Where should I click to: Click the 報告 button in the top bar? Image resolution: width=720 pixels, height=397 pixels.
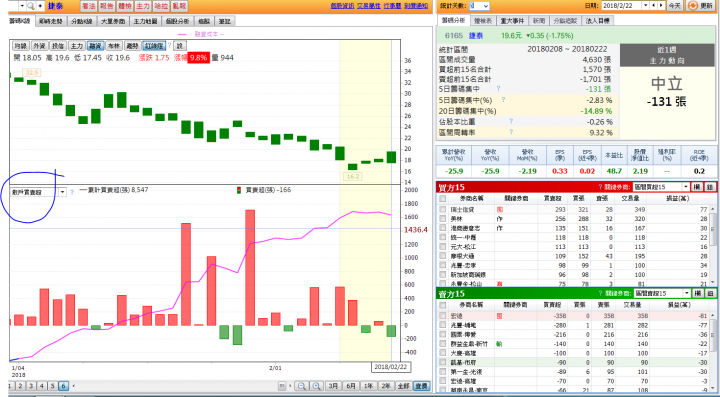(106, 6)
